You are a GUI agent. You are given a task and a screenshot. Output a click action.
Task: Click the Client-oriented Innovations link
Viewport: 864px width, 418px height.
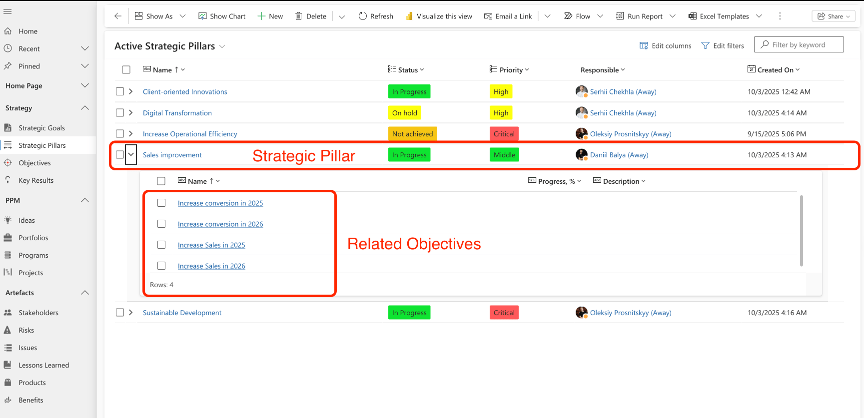pos(185,92)
